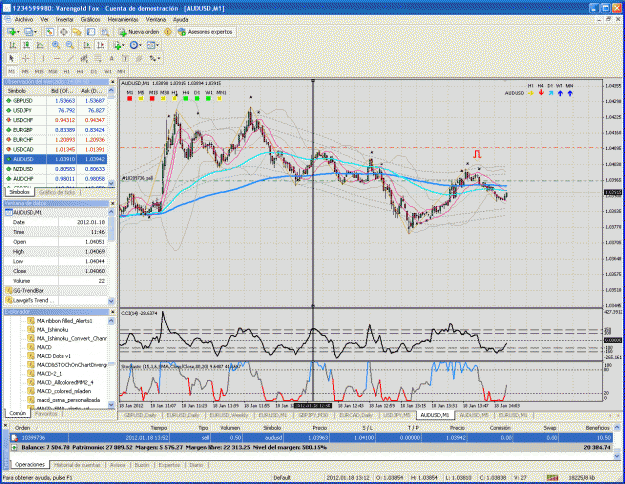Pick the trendline drawing tool
This screenshot has height=484, width=625.
71,59
